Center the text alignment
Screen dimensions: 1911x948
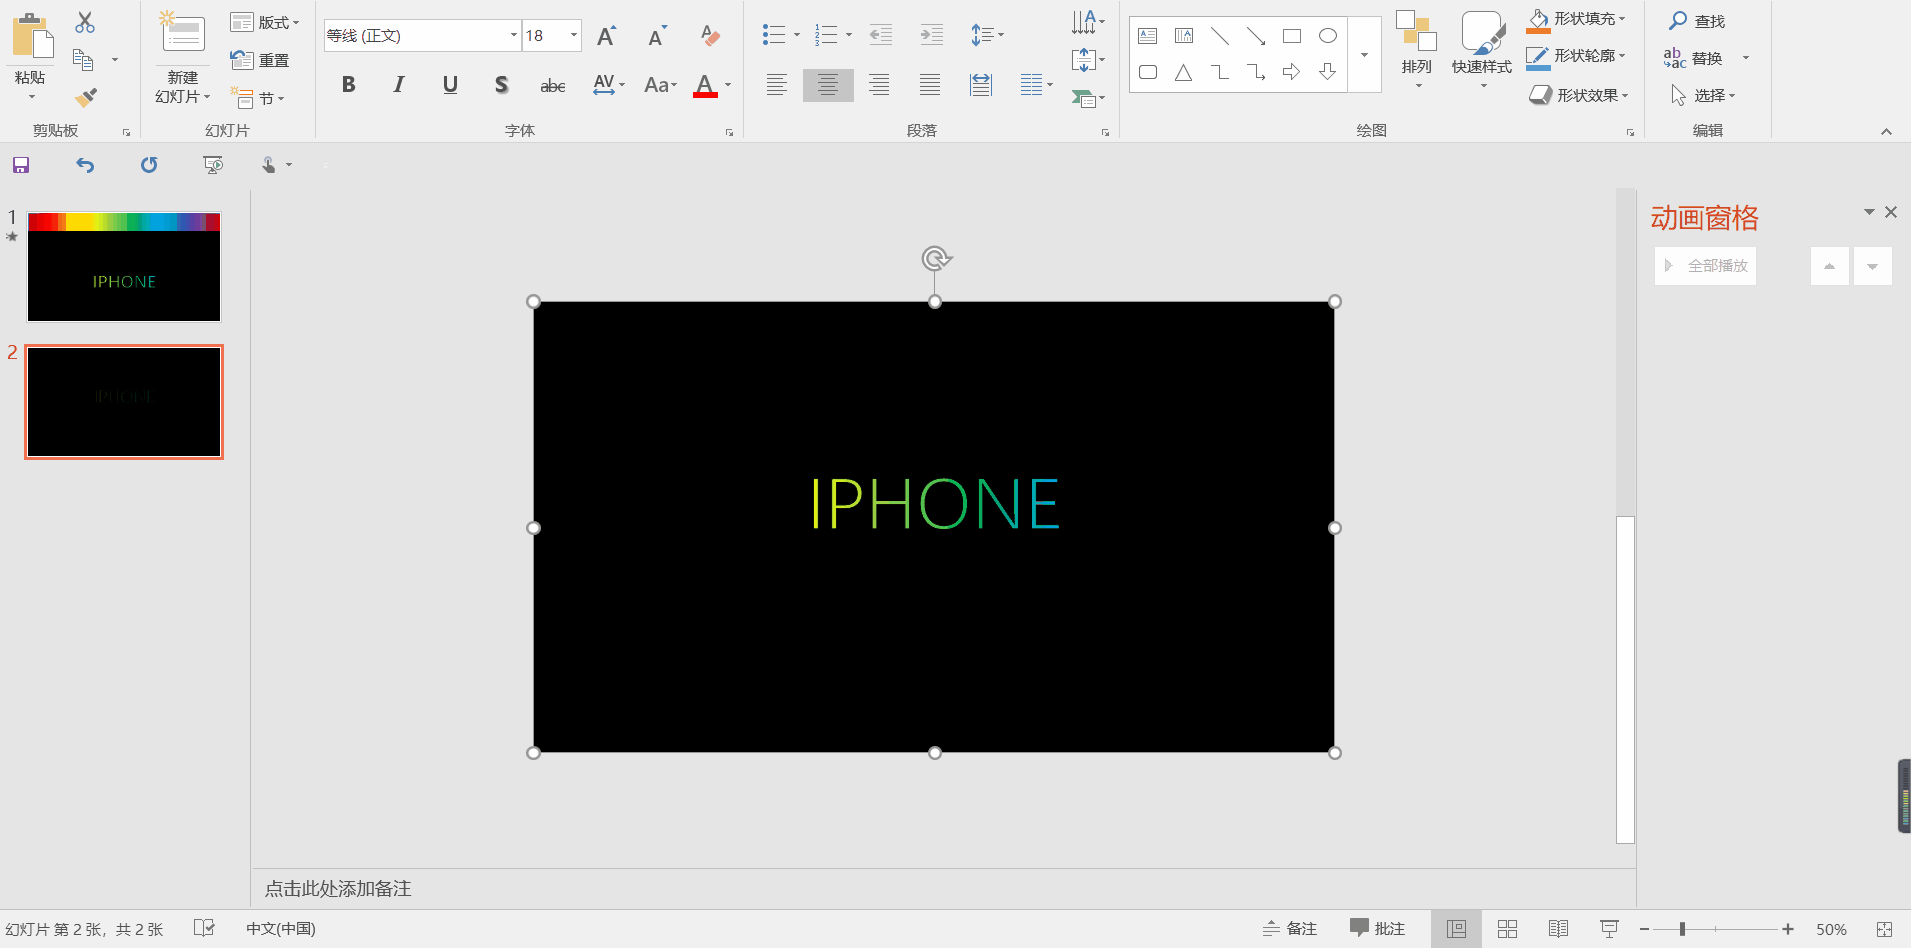tap(828, 85)
